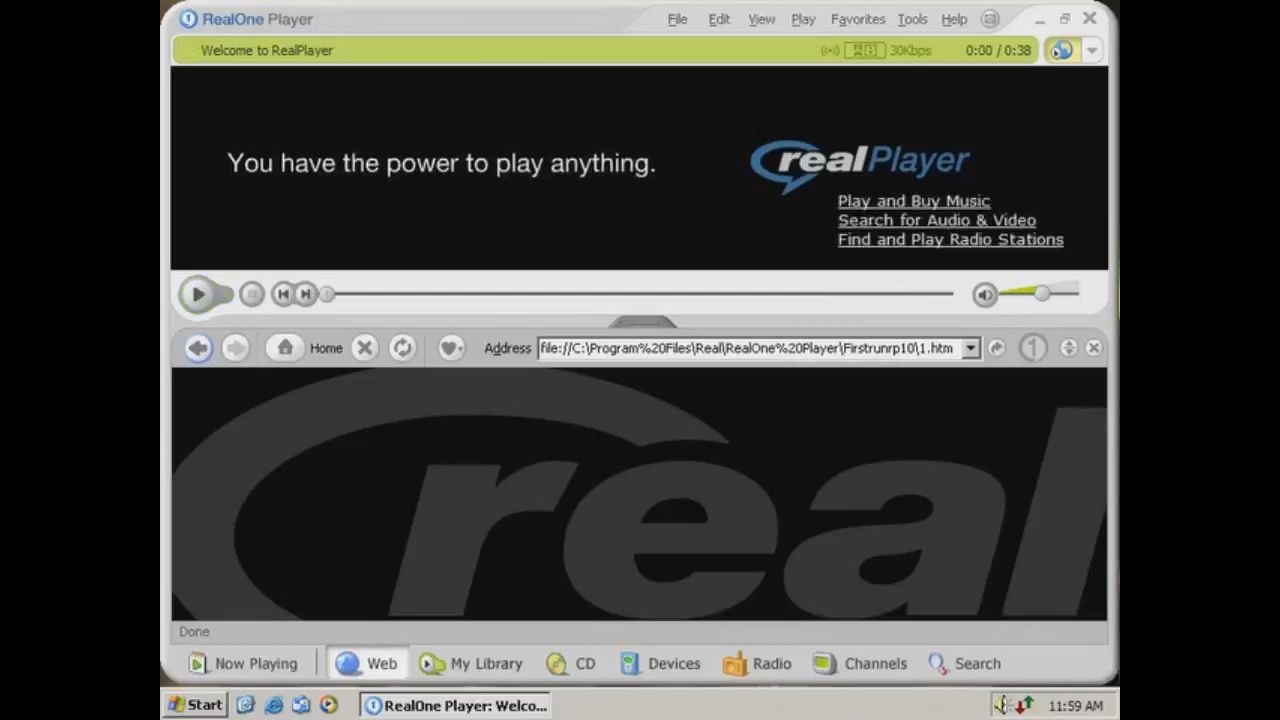
Task: Skip to the previous clip
Action: coord(283,294)
